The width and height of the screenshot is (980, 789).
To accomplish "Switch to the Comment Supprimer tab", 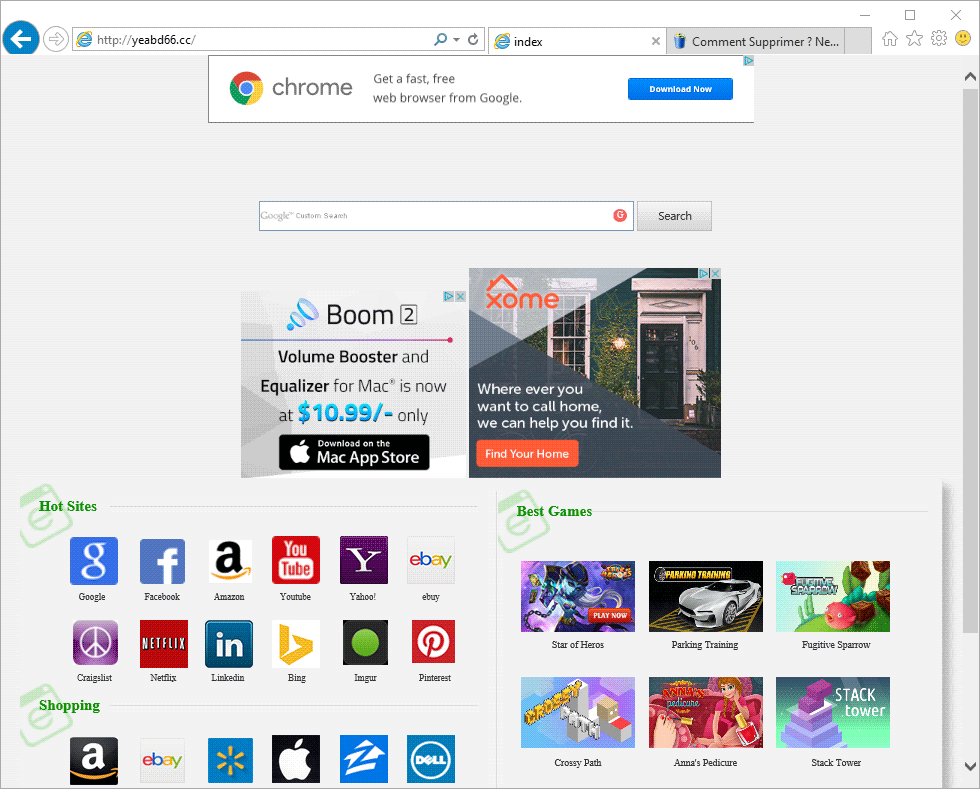I will 756,41.
